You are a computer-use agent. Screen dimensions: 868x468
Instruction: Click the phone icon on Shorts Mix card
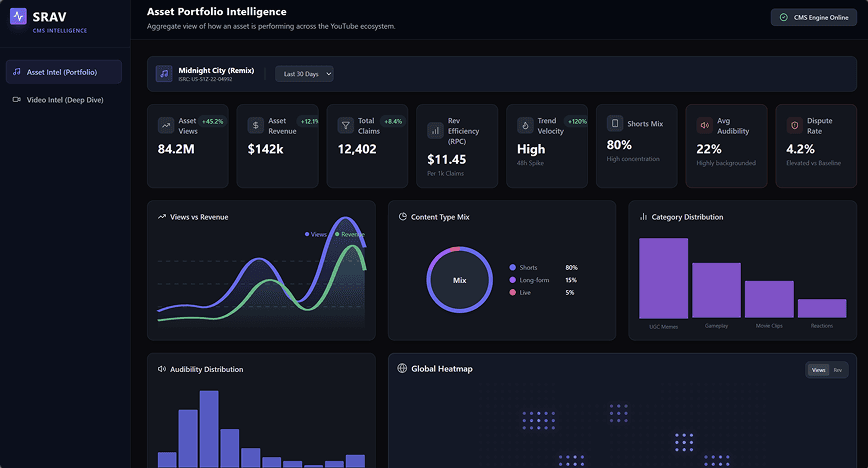[614, 123]
